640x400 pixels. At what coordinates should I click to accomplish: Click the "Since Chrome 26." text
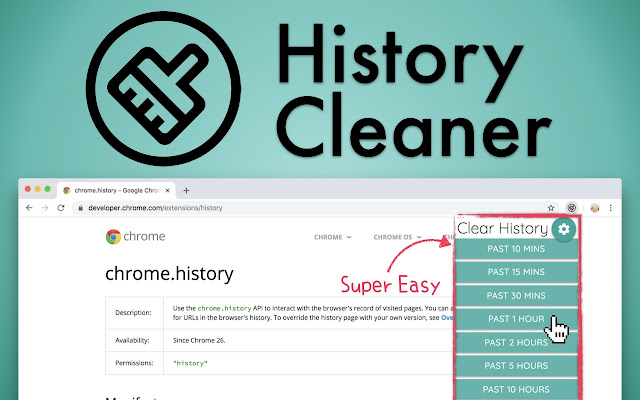pyautogui.click(x=199, y=340)
